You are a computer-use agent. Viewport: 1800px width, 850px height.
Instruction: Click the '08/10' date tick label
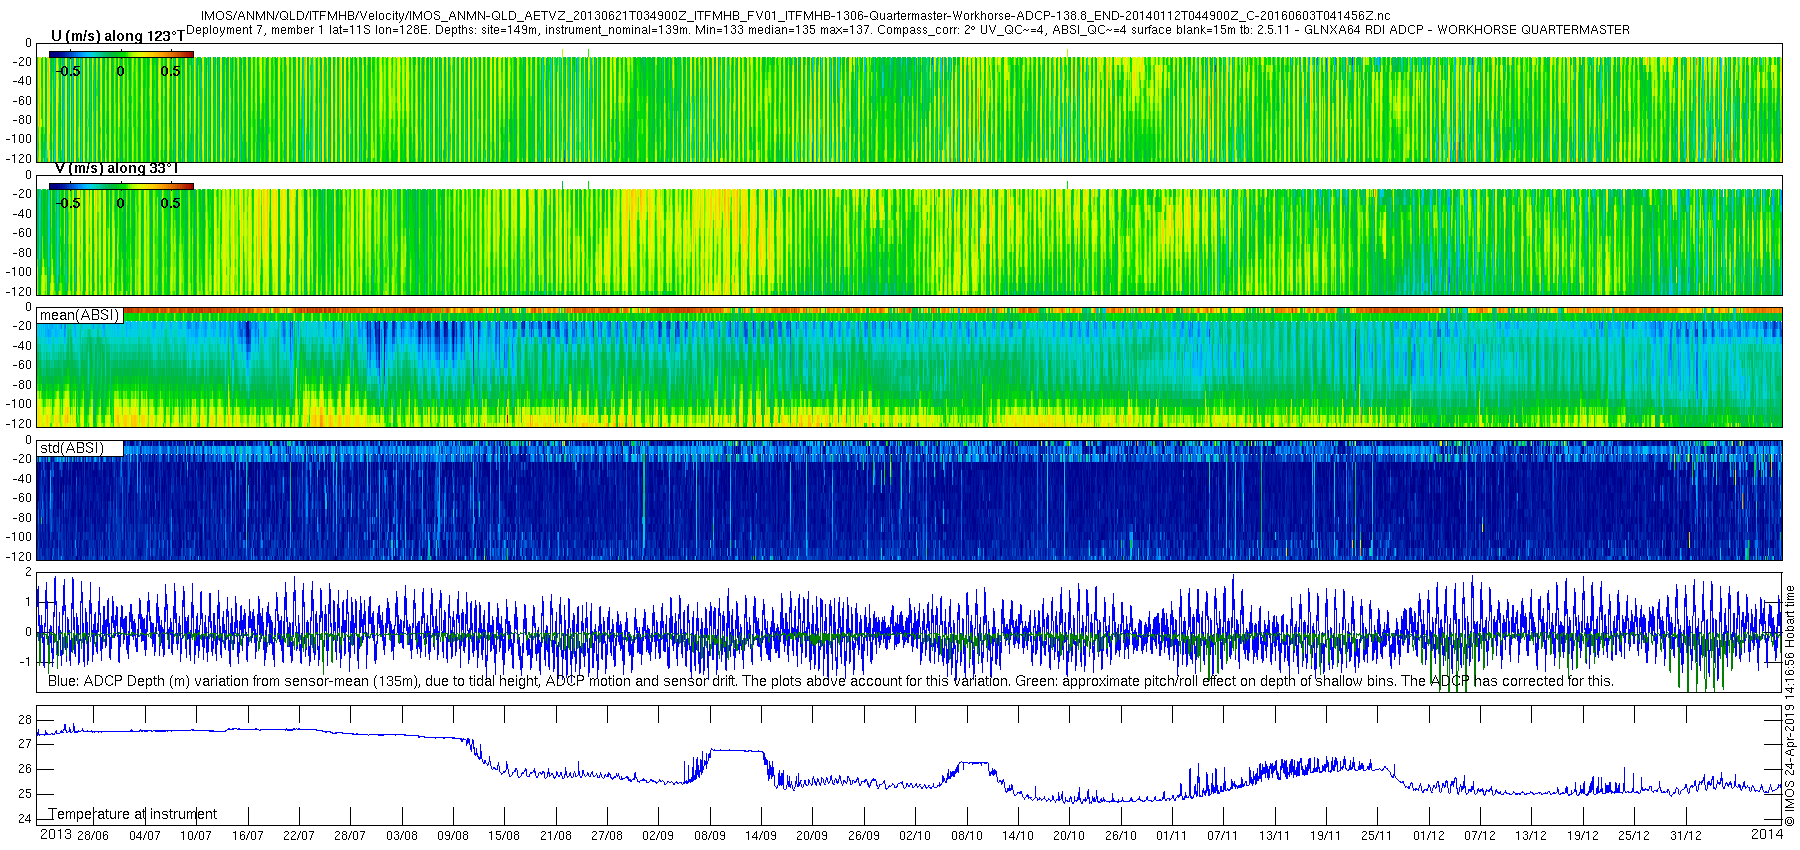pos(967,836)
